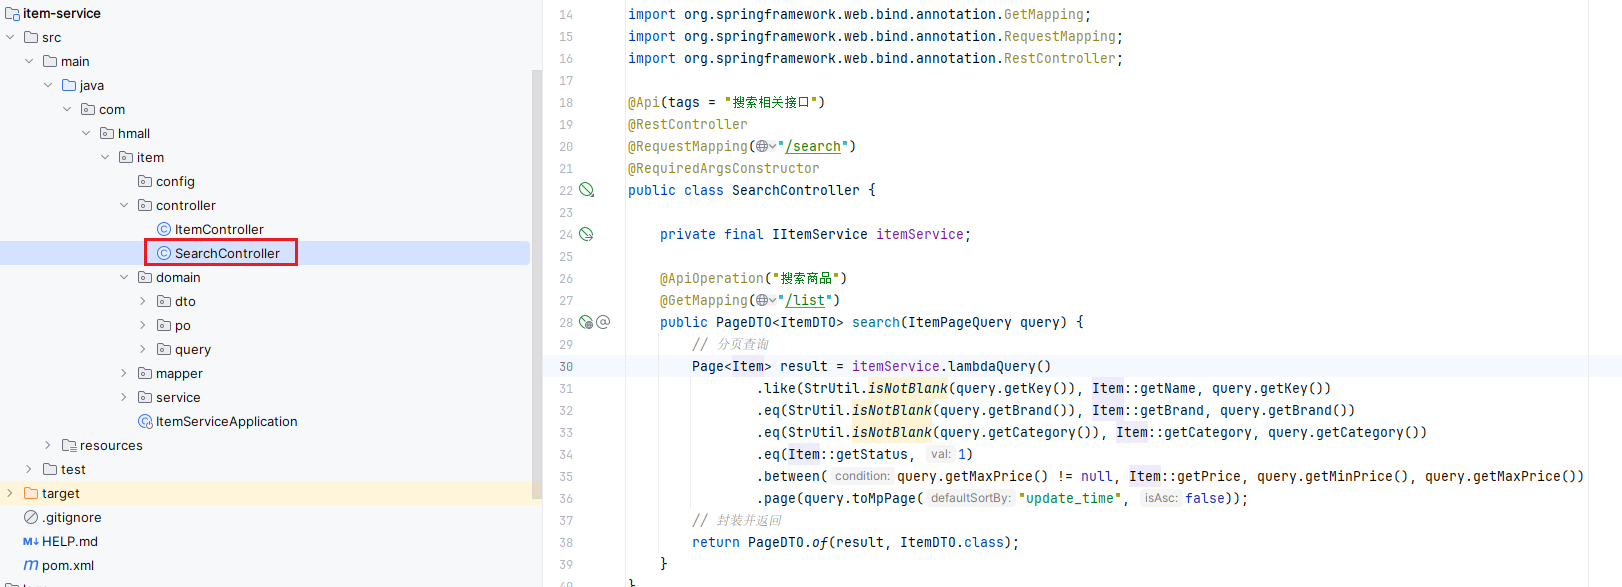This screenshot has width=1622, height=587.
Task: Click the globe URL icon beside "/list"
Action: [x=762, y=300]
